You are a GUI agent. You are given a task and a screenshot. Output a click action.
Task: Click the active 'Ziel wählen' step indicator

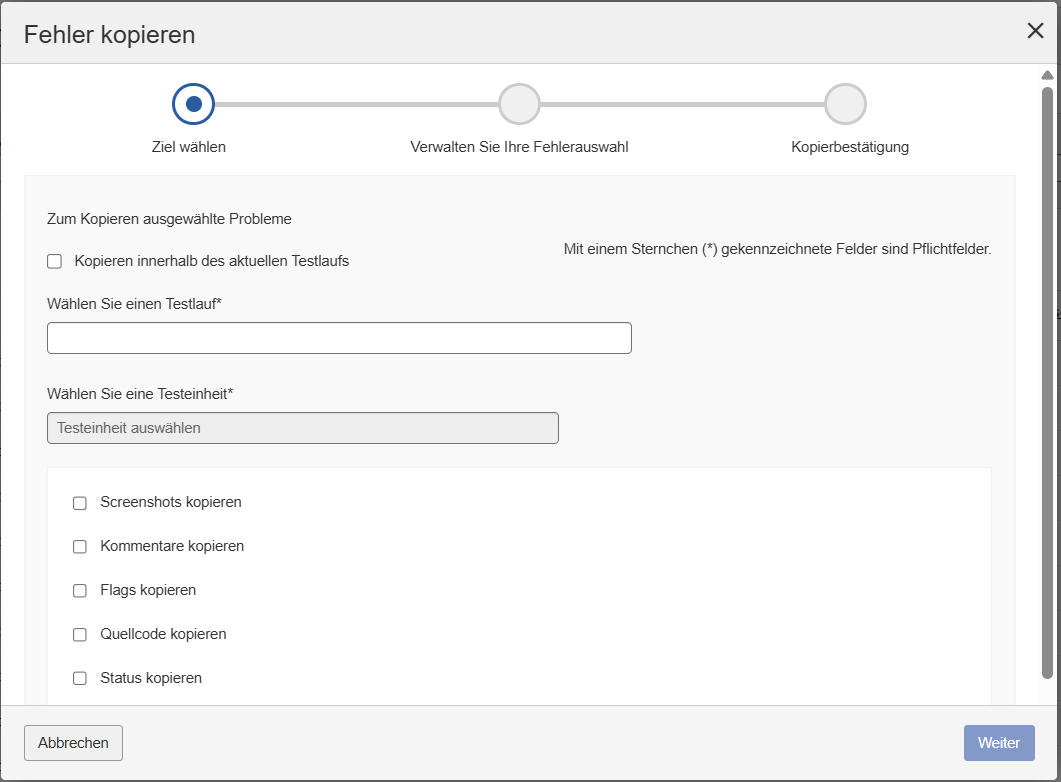[192, 103]
